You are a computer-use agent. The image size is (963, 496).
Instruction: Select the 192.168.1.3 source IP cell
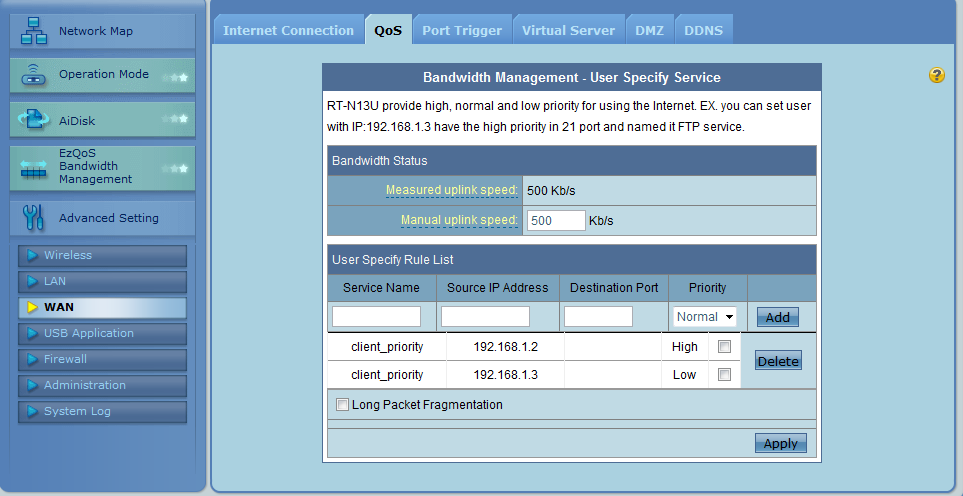(505, 375)
